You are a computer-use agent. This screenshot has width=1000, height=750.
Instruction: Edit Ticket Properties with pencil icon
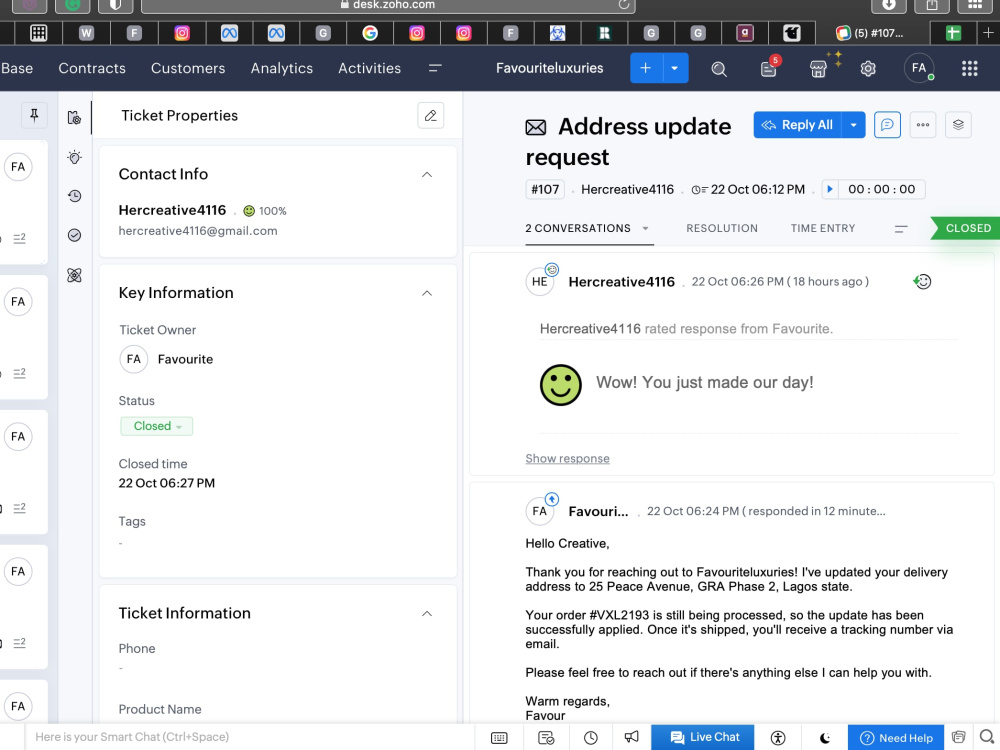pyautogui.click(x=430, y=115)
